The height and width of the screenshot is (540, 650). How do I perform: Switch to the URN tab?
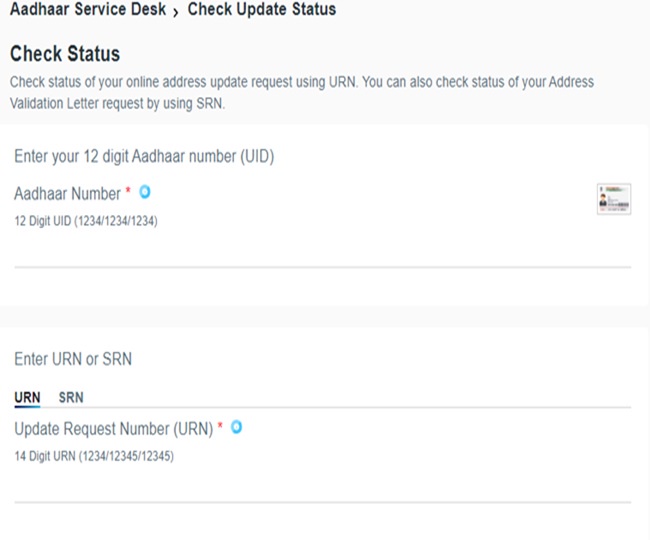tap(27, 397)
